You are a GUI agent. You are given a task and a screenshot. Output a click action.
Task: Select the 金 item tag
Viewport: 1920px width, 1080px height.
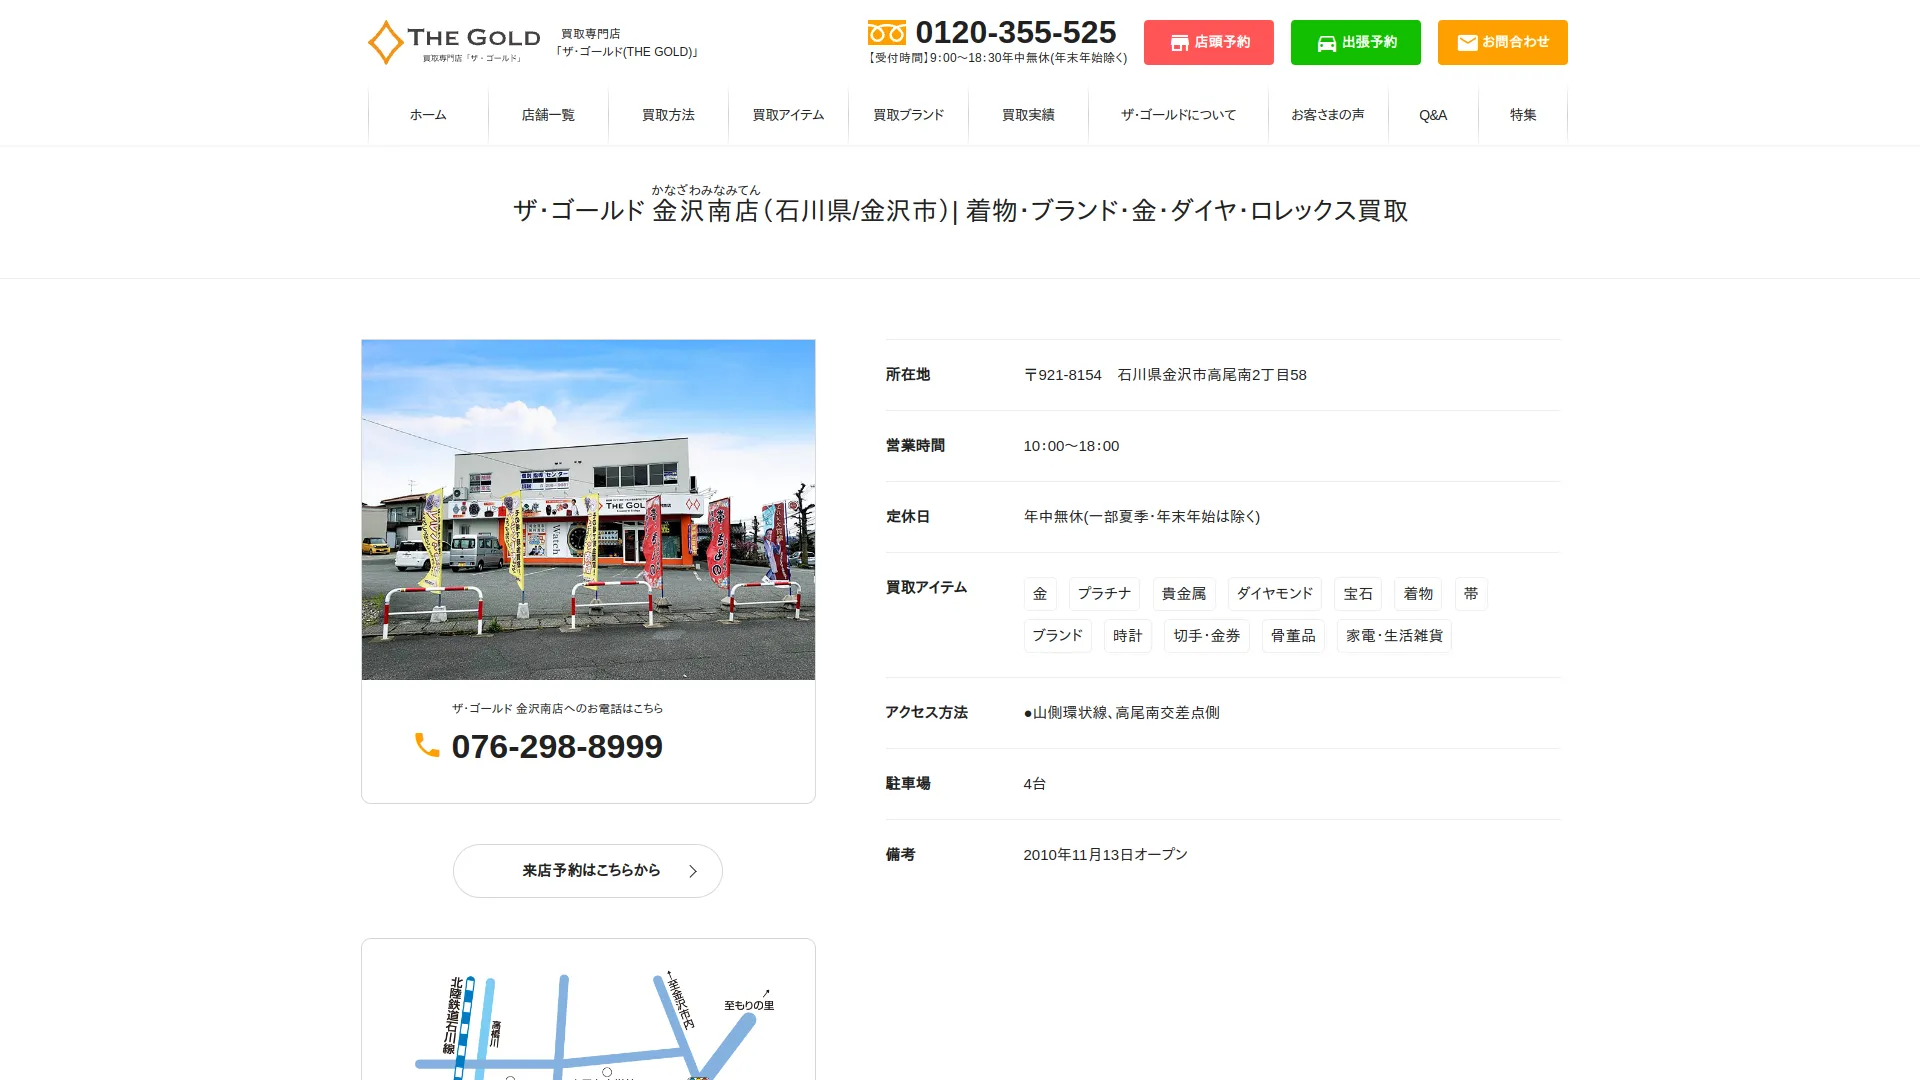1040,594
